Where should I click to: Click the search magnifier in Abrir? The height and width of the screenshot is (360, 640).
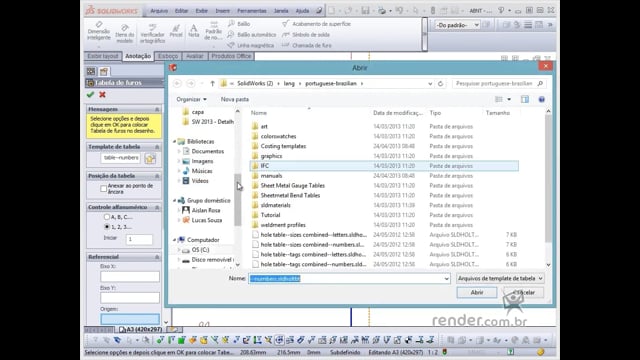(540, 83)
